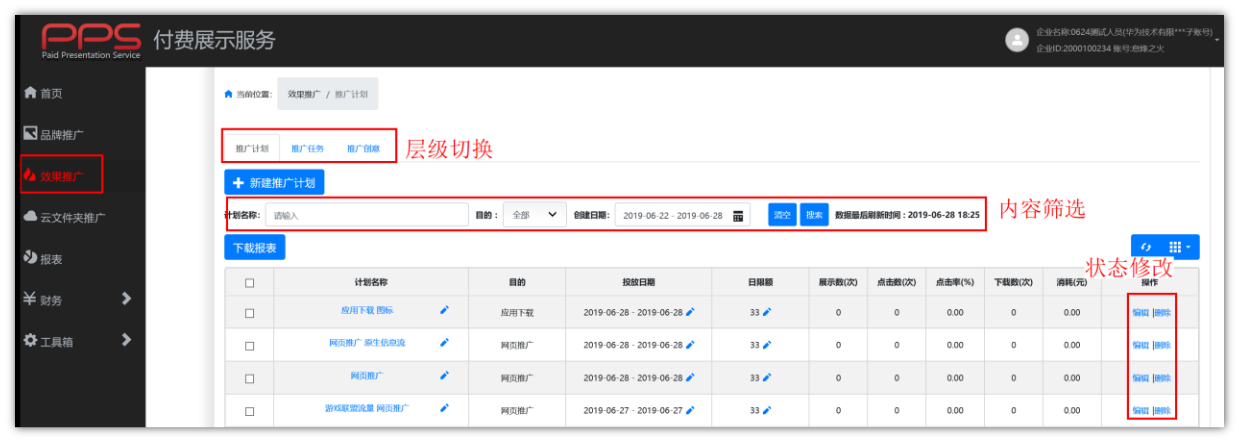Click the flame icon beside 效果推广
Viewport: 1239px width, 443px height.
point(30,176)
